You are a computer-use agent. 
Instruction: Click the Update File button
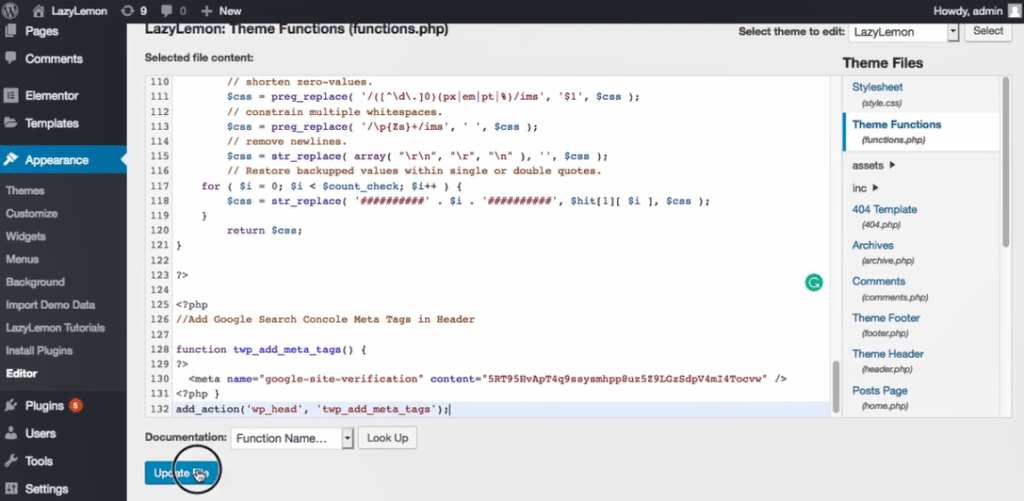(x=182, y=473)
